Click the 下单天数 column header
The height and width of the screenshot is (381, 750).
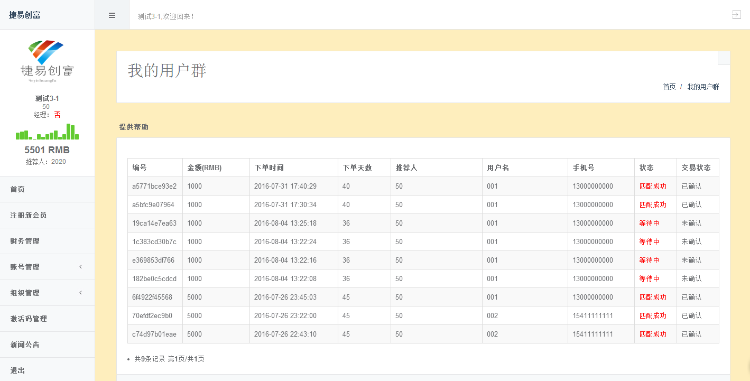point(357,168)
